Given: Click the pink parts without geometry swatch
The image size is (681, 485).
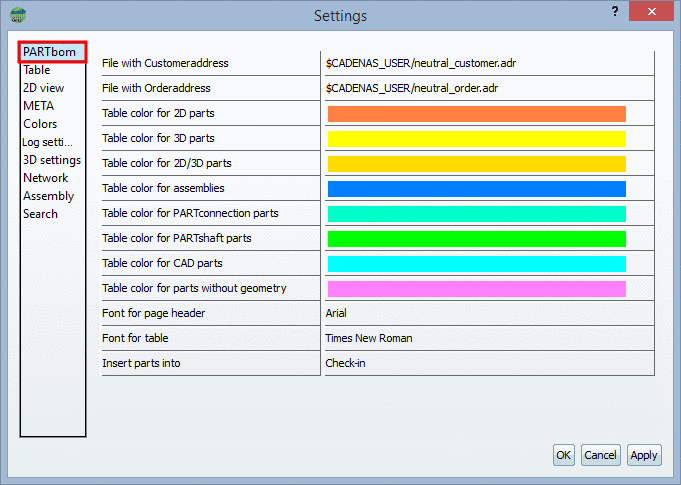Looking at the screenshot, I should pos(476,289).
